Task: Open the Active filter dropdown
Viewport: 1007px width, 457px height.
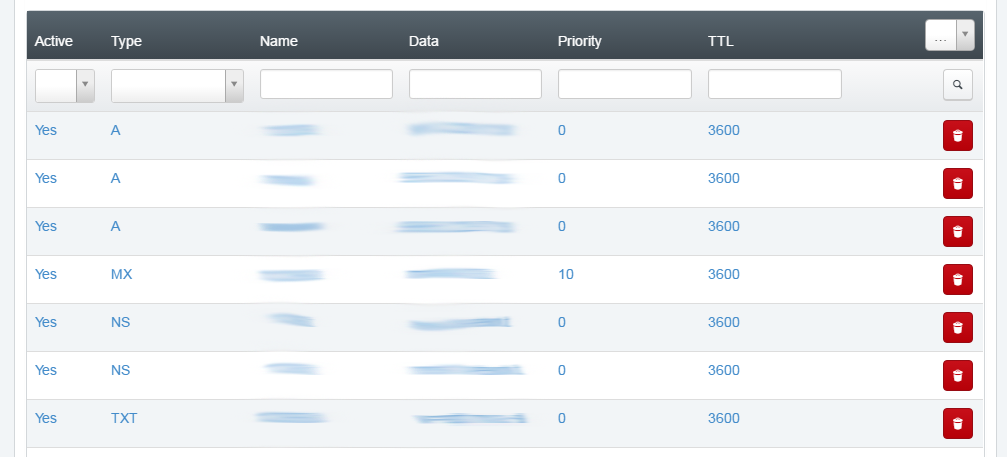Action: pos(65,86)
